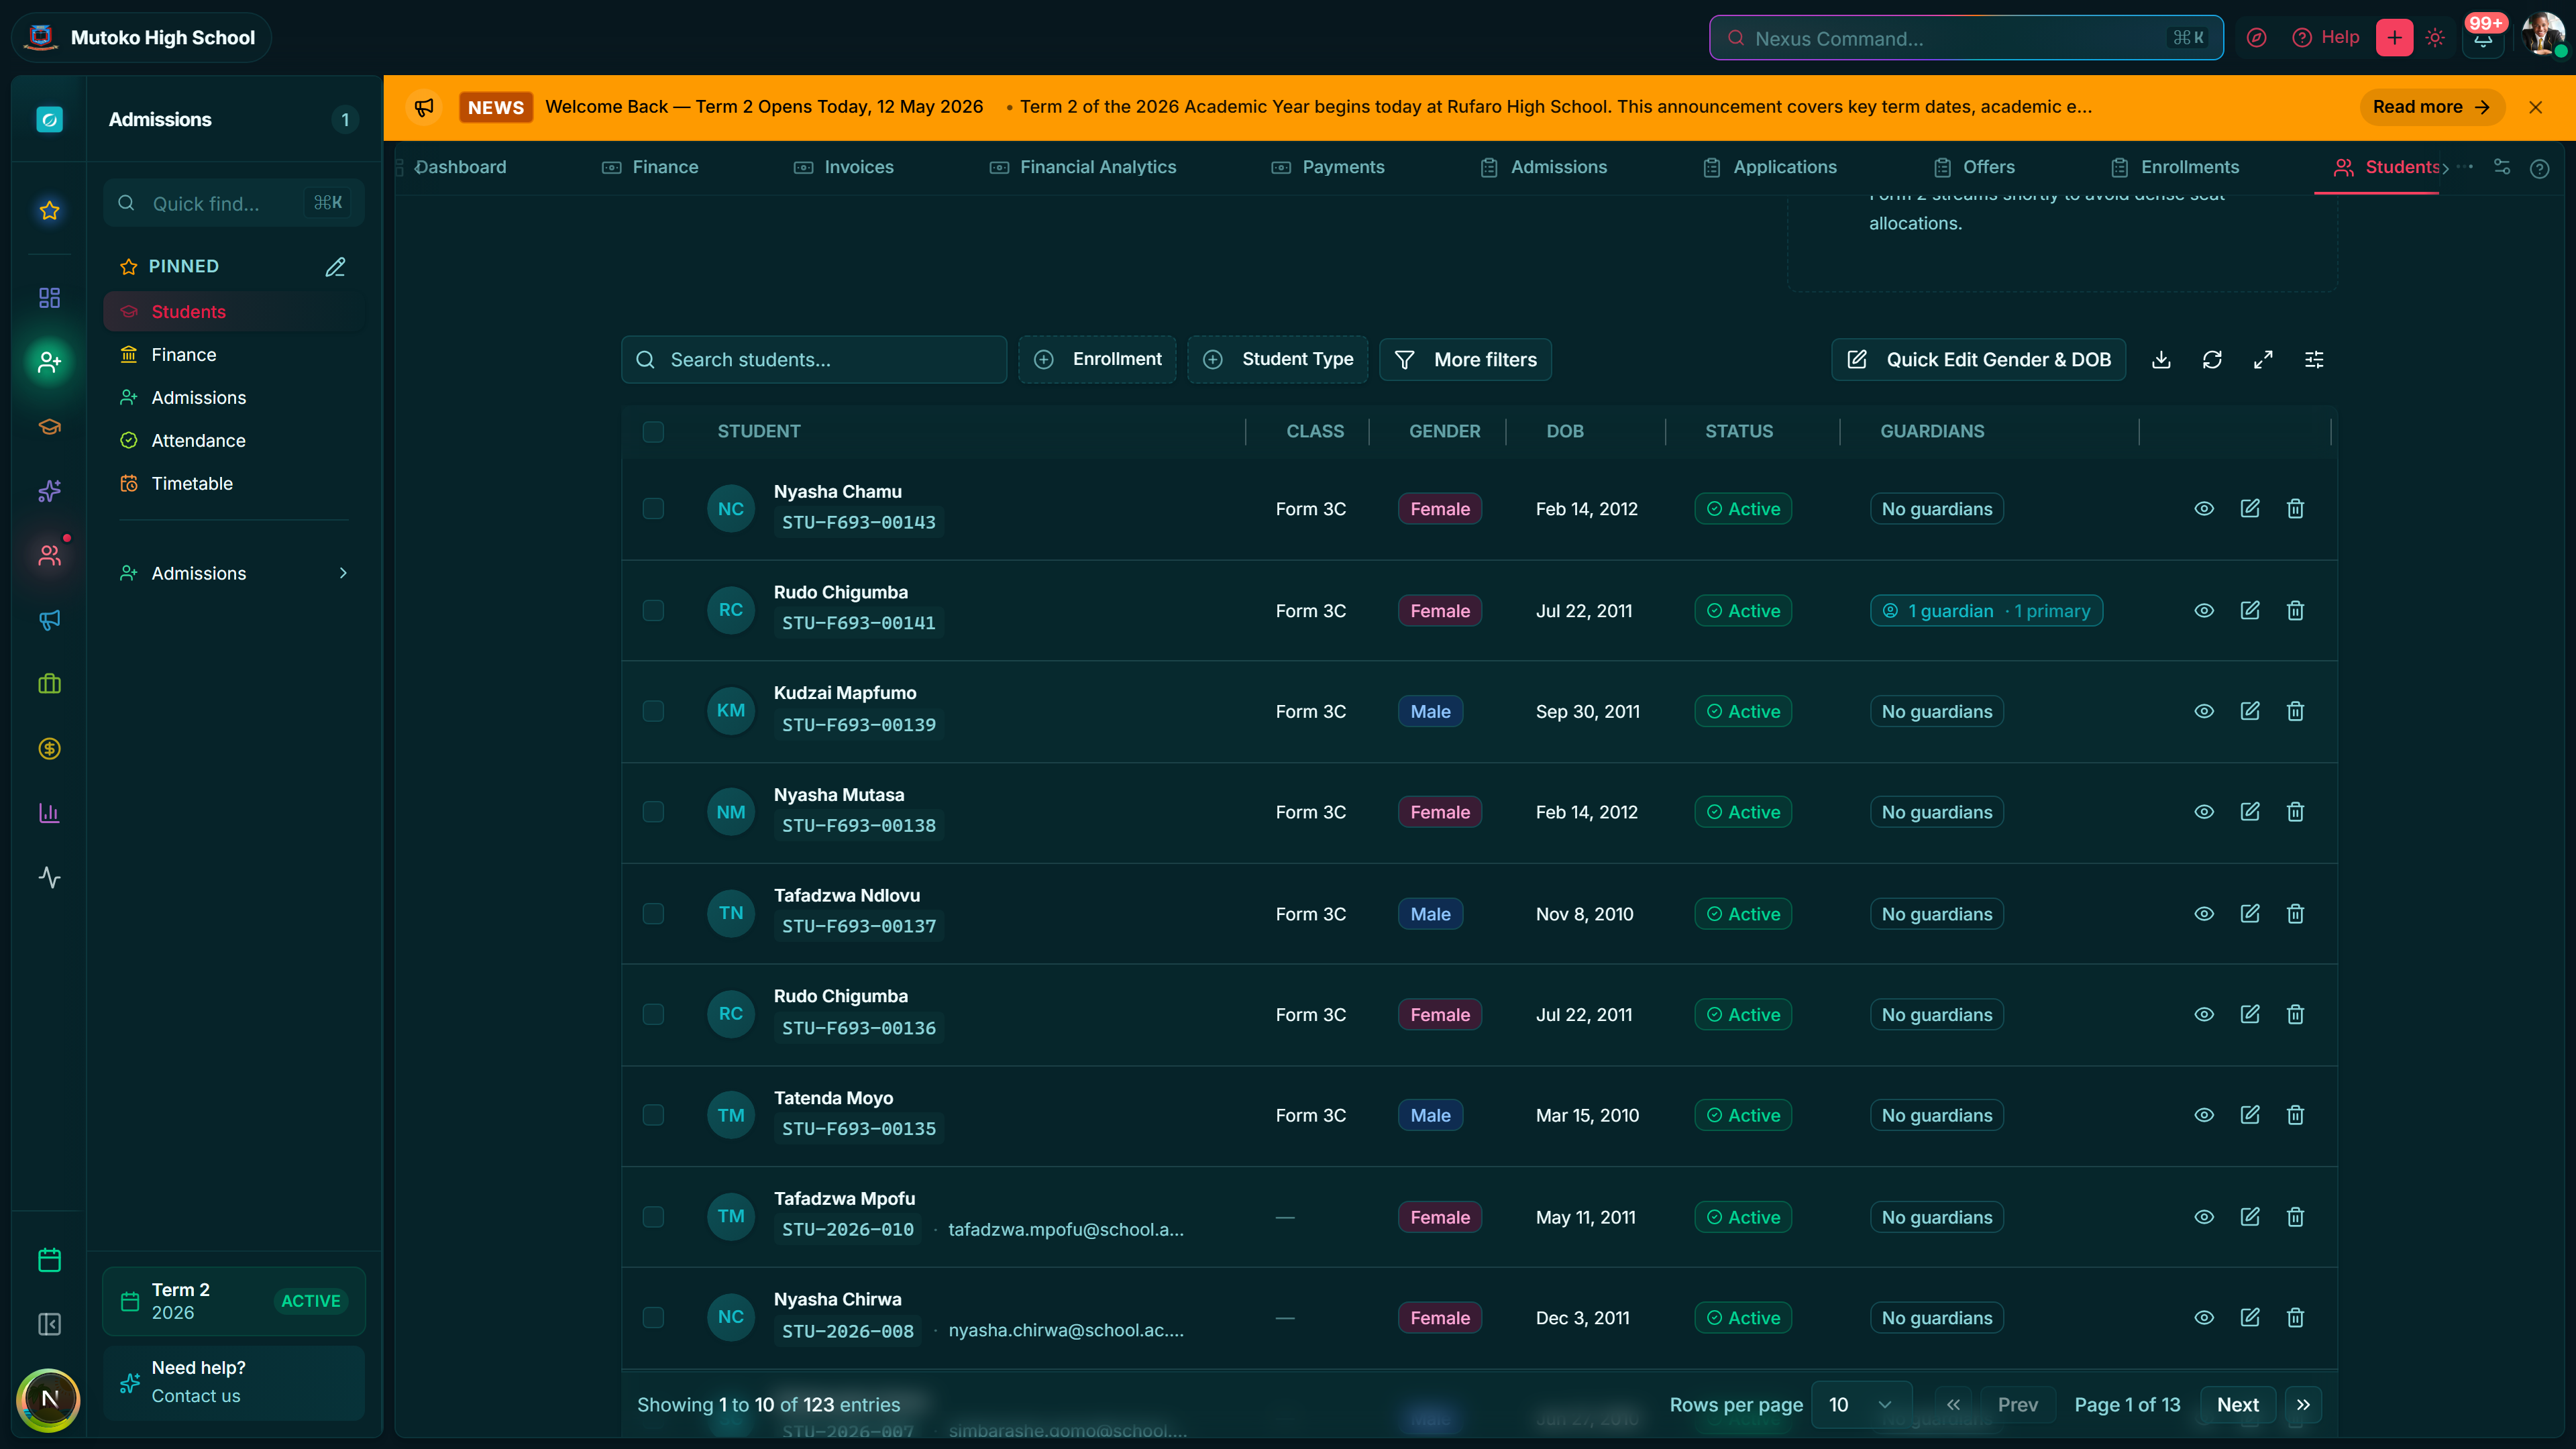Switch to the Financial Analytics tab

pyautogui.click(x=1083, y=167)
